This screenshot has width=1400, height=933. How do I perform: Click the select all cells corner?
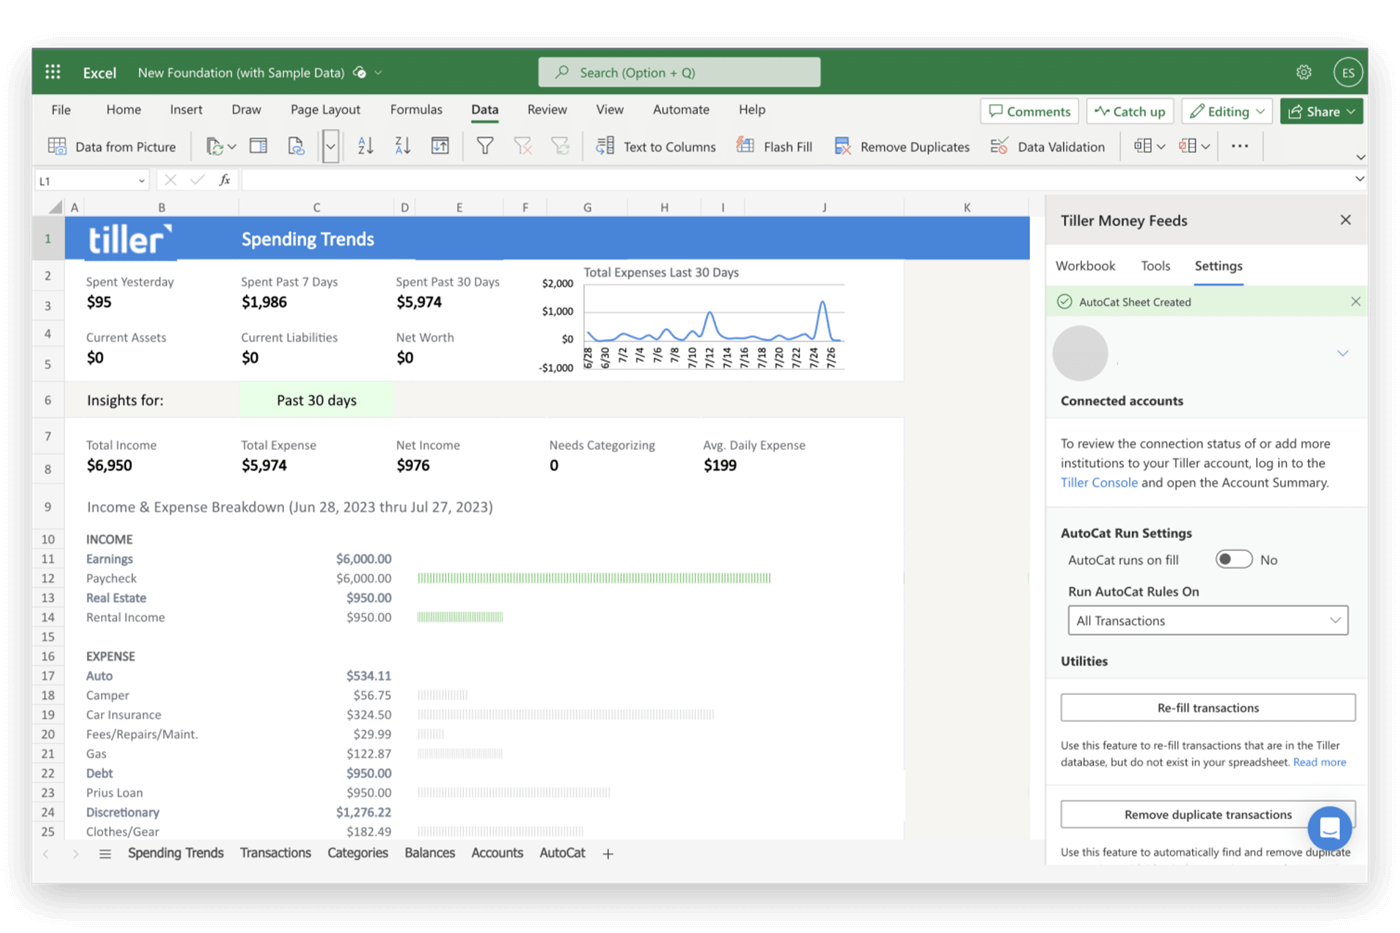pyautogui.click(x=54, y=207)
